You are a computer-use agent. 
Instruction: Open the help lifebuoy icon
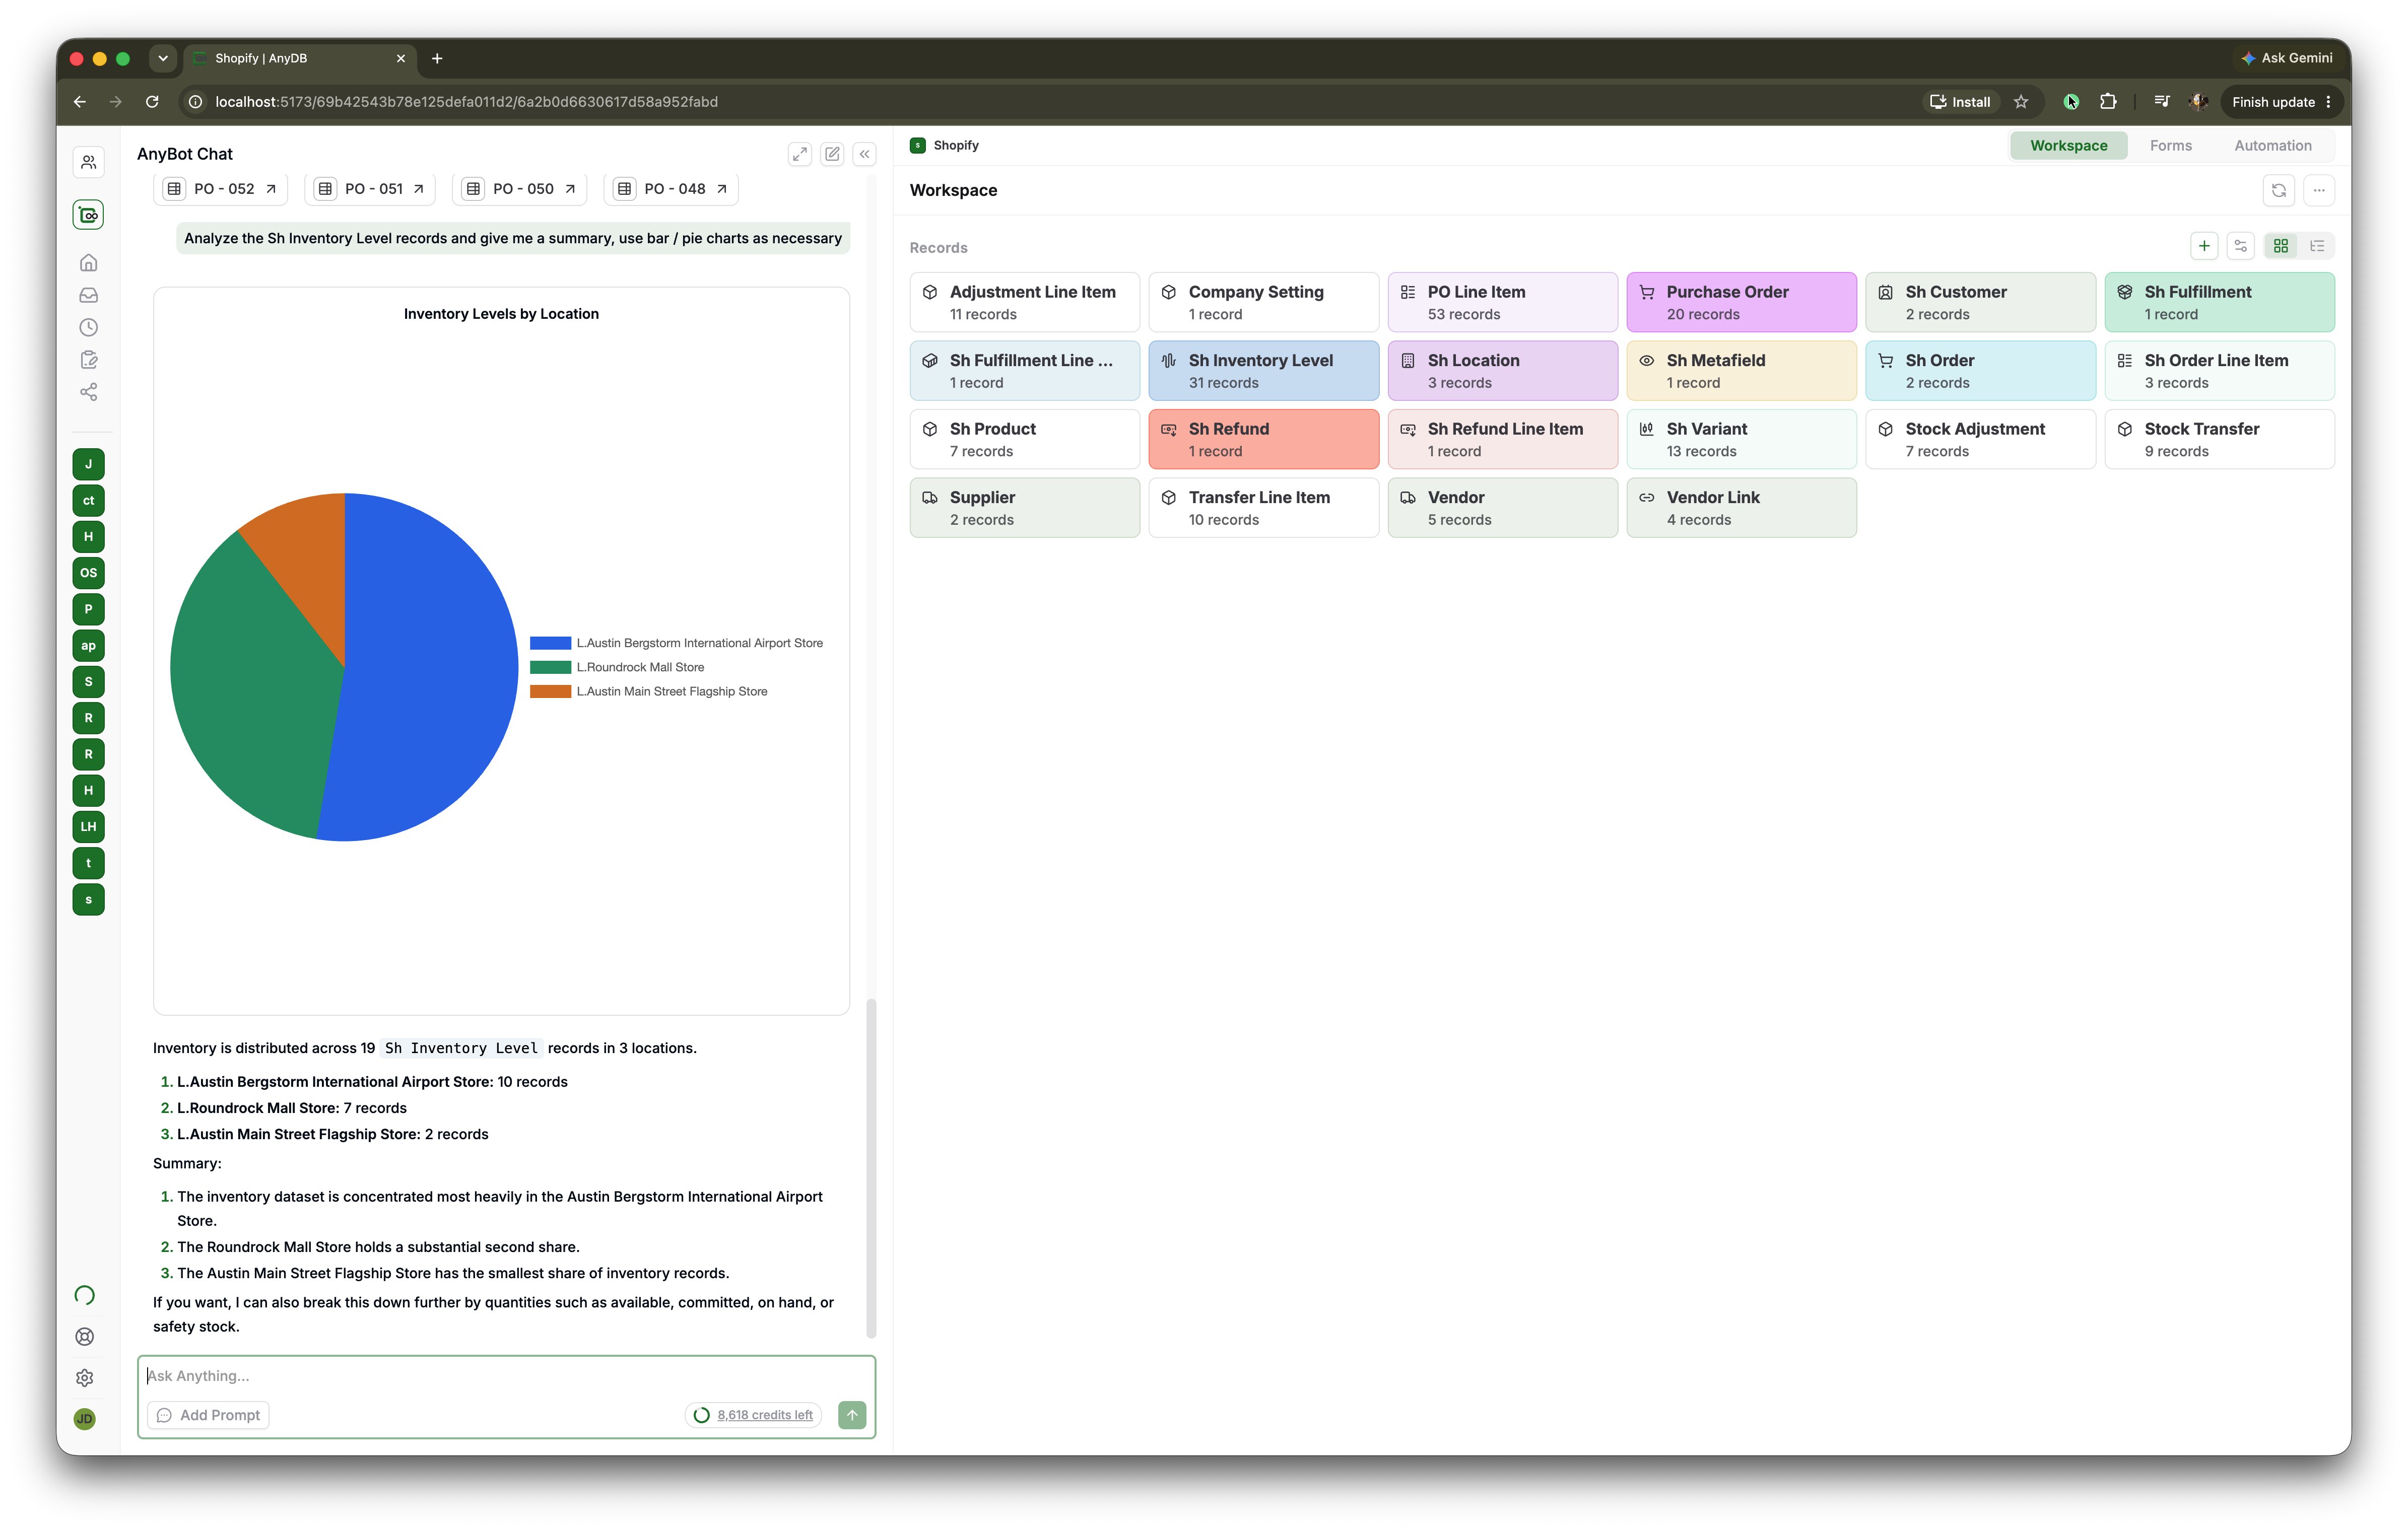click(85, 1336)
